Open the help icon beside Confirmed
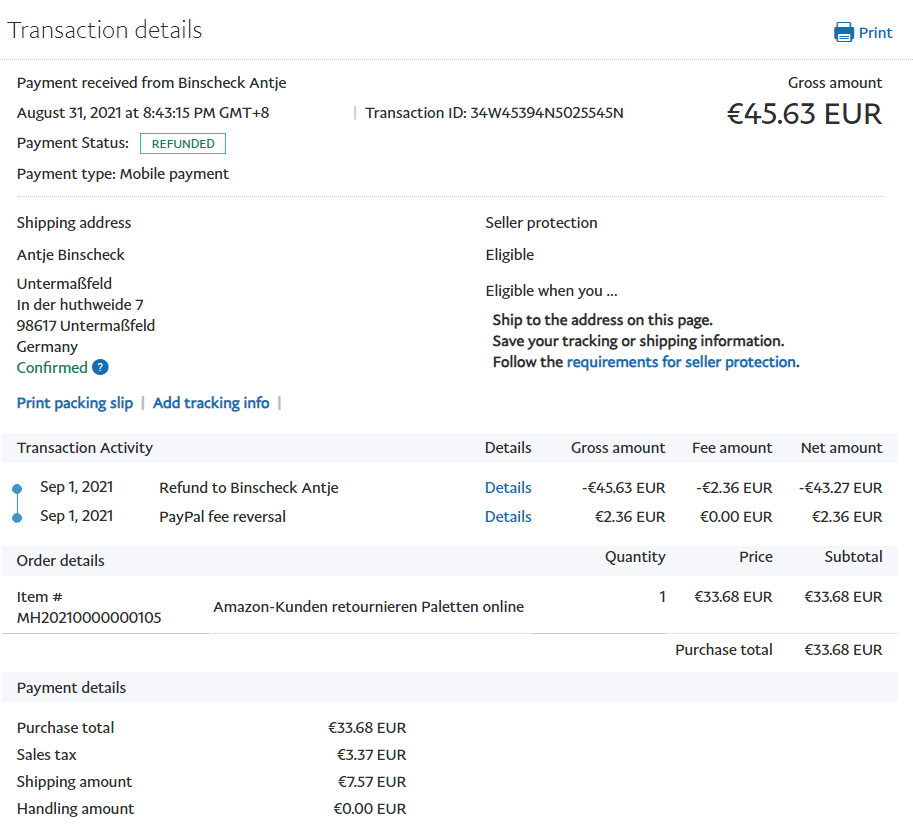The width and height of the screenshot is (913, 826). [x=100, y=367]
